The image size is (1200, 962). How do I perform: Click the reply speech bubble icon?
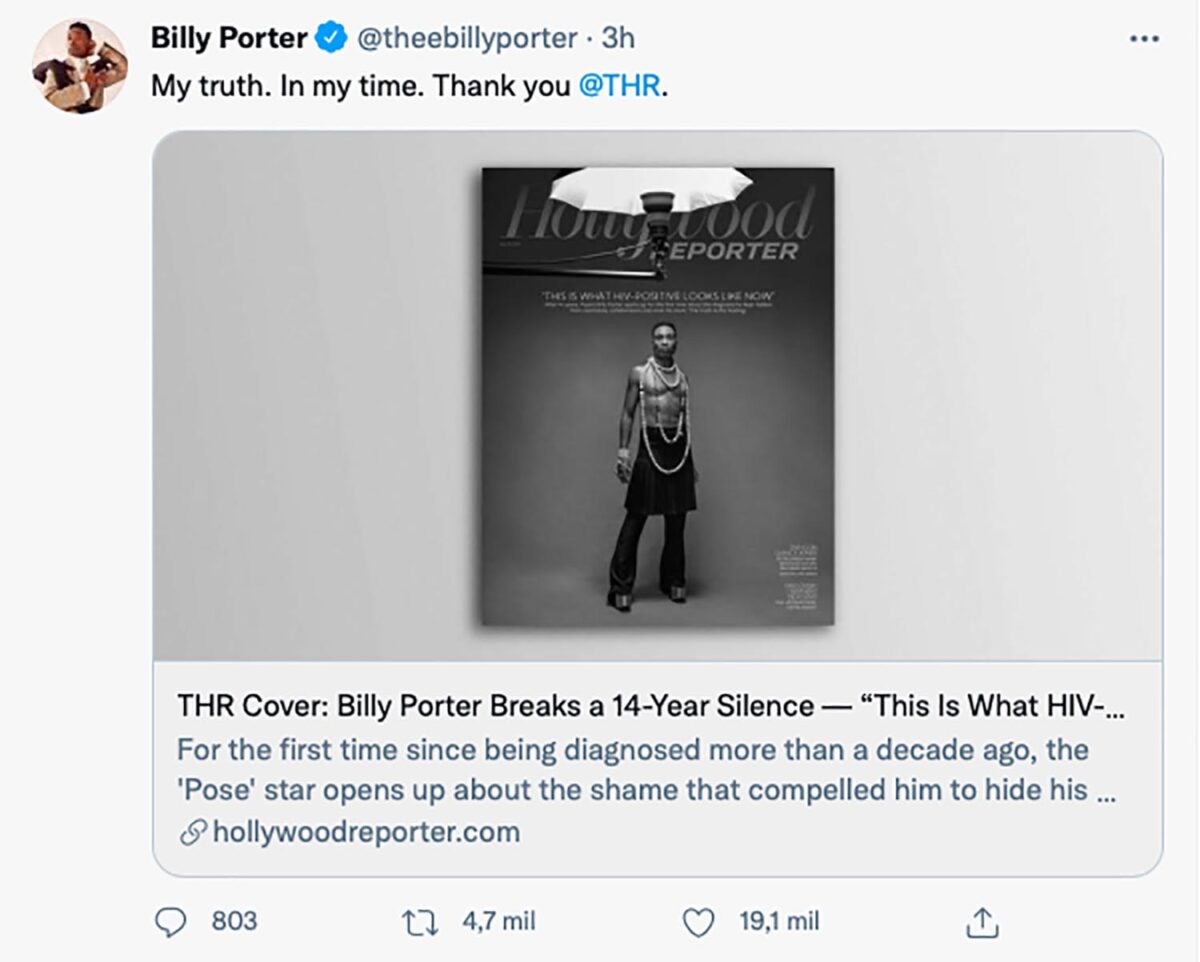(x=170, y=919)
